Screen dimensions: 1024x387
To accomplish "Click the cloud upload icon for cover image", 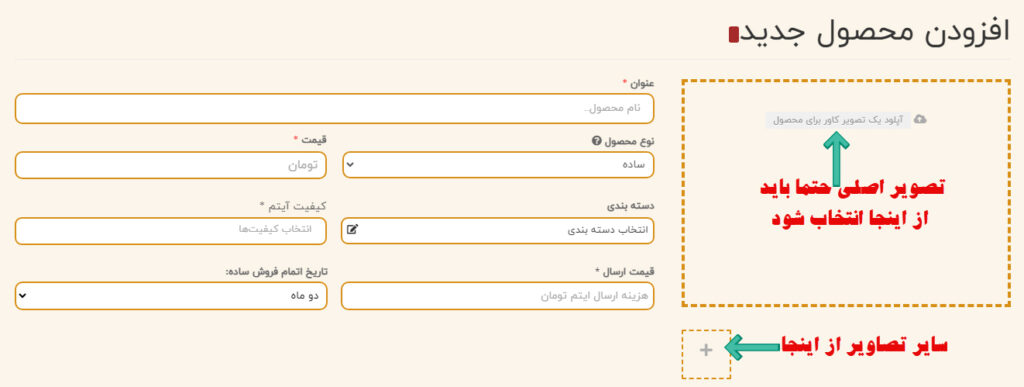I will (920, 119).
